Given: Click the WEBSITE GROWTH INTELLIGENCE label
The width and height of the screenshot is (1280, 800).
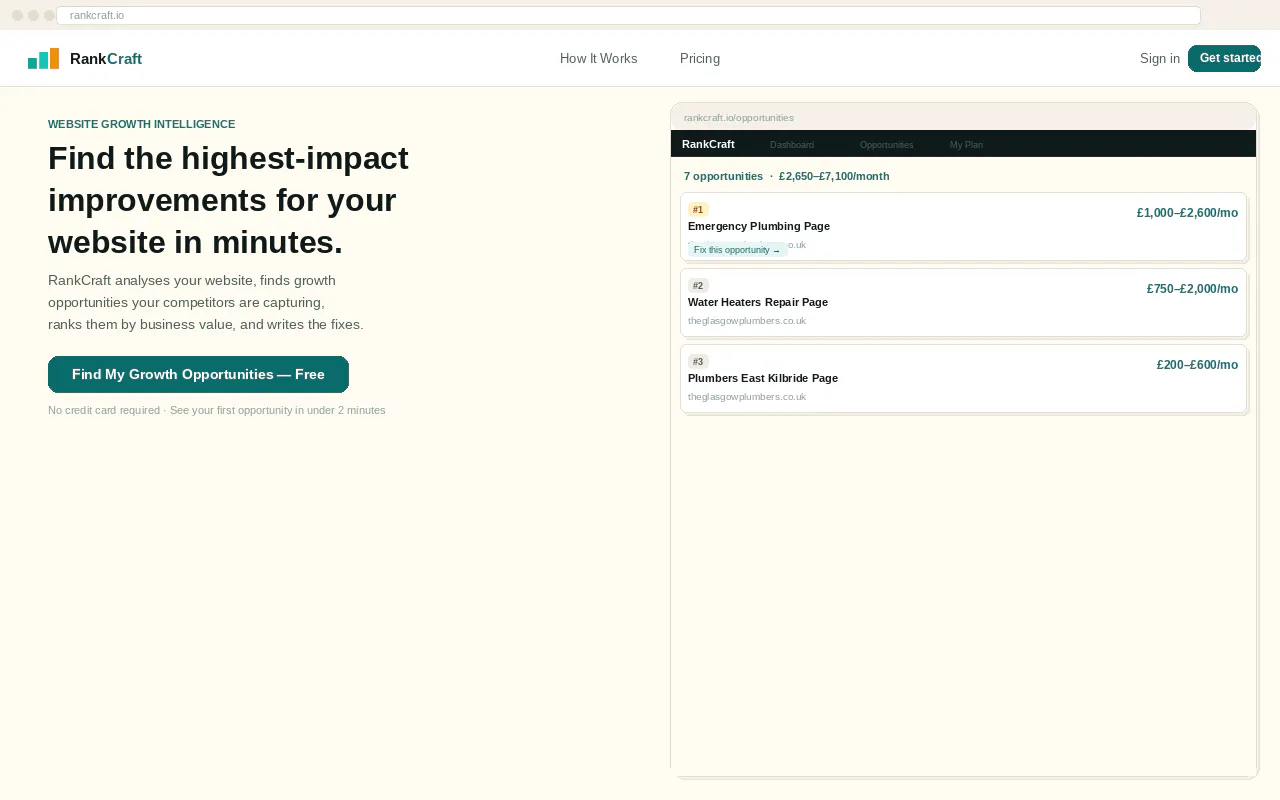Looking at the screenshot, I should [141, 124].
